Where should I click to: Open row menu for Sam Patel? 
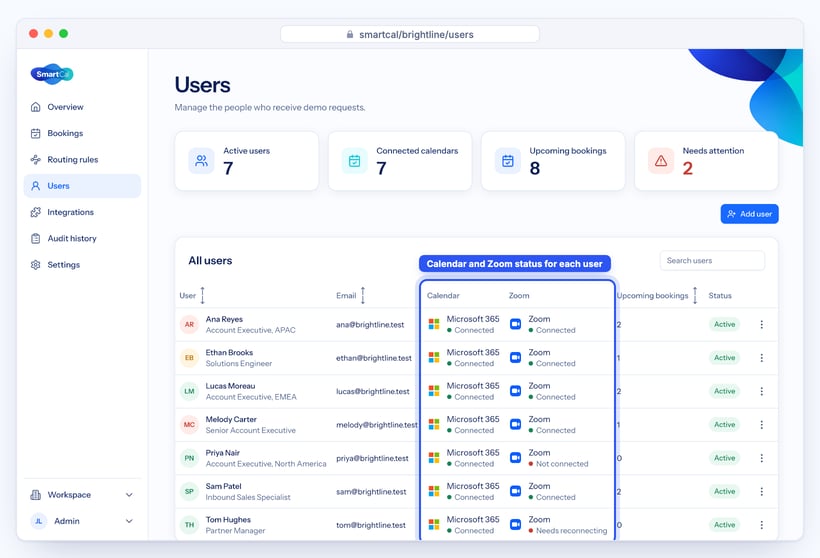click(761, 492)
